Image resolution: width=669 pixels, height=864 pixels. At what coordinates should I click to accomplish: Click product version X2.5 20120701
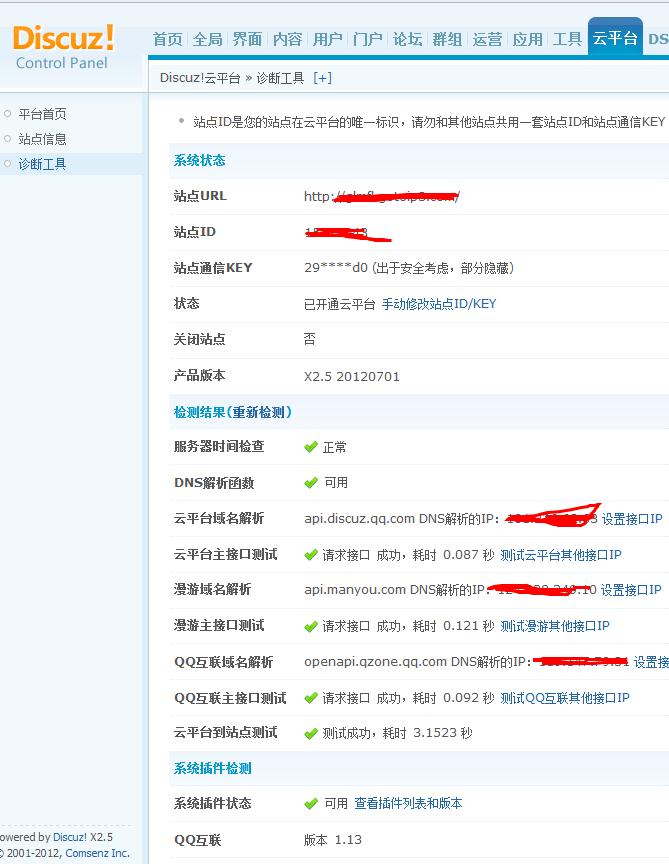pos(352,376)
